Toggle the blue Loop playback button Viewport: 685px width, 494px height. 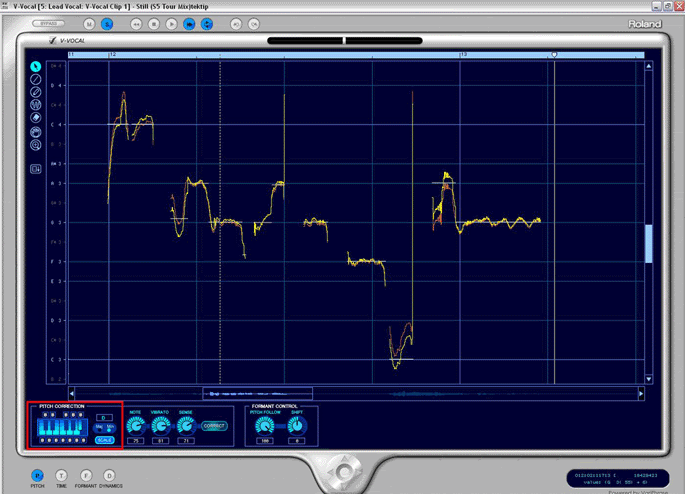tap(207, 24)
